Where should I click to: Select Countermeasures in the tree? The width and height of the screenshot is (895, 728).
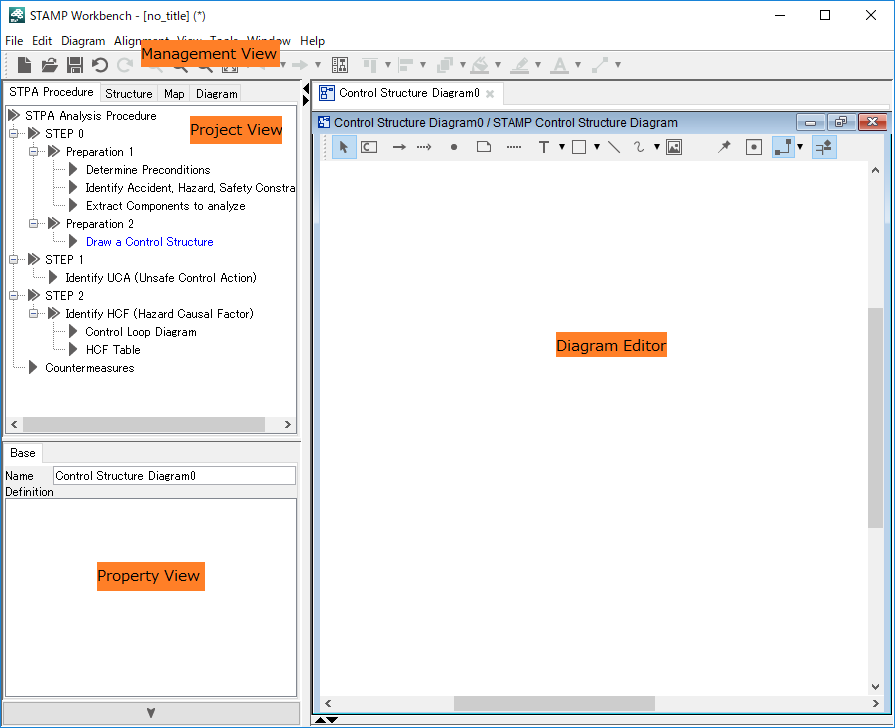(x=90, y=368)
